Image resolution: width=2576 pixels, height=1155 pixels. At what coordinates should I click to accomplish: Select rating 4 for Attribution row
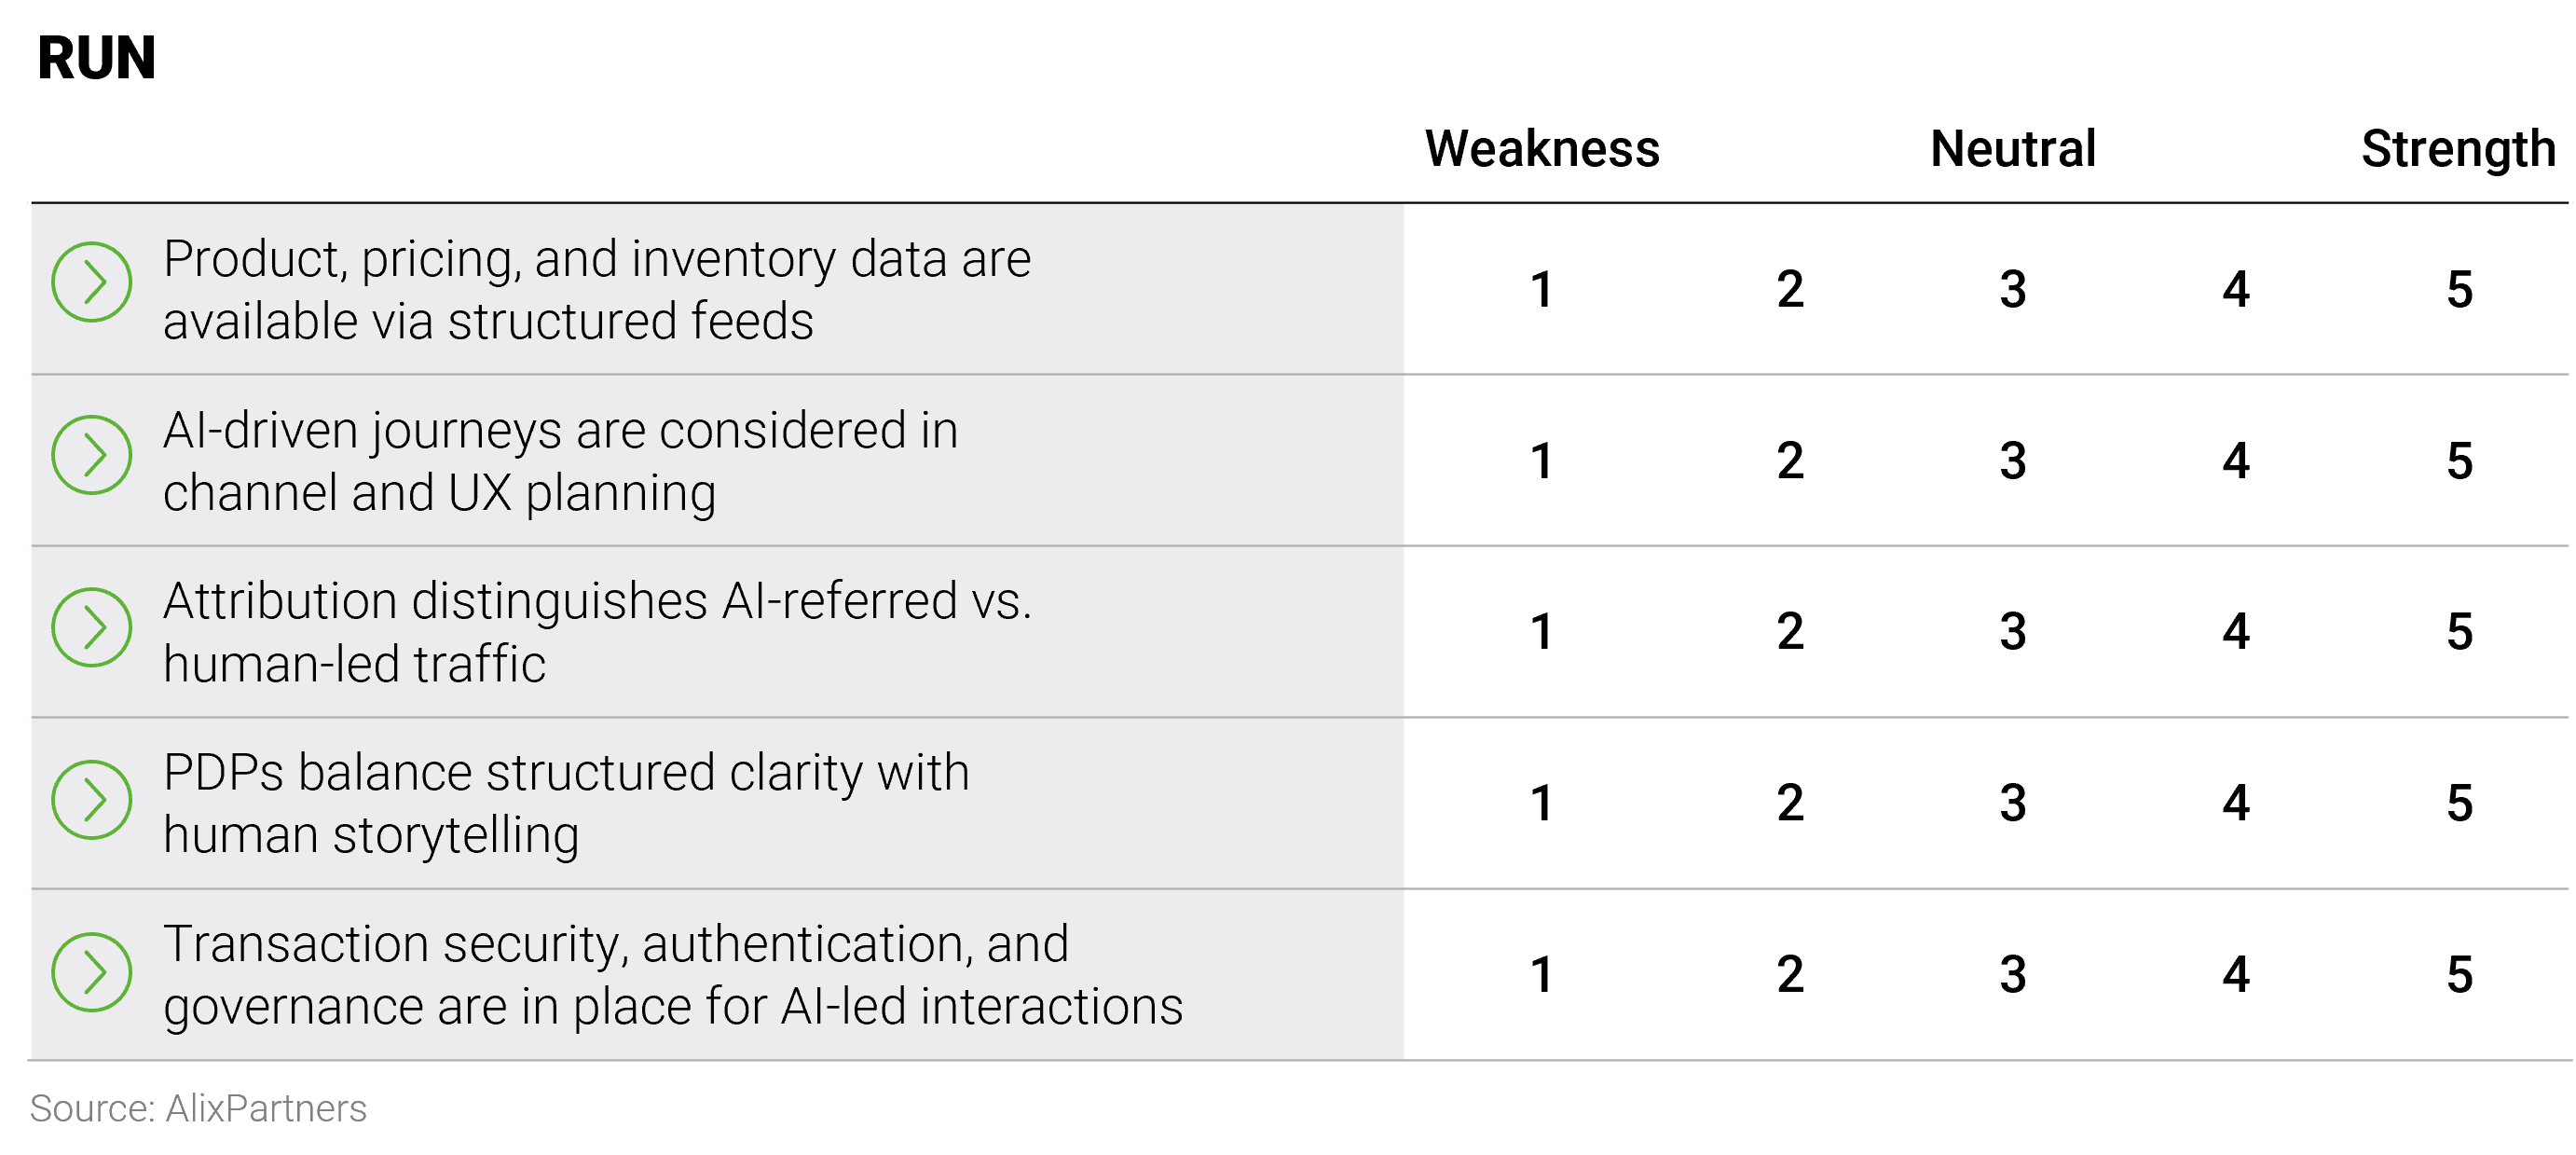pos(2236,632)
